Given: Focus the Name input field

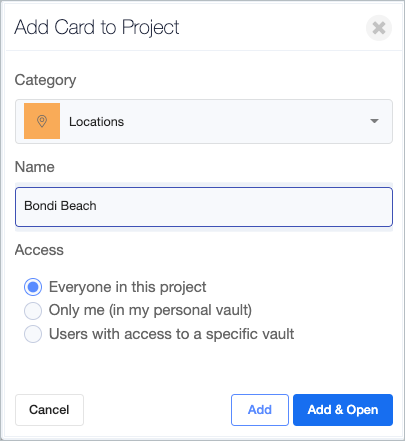Looking at the screenshot, I should click(x=204, y=207).
